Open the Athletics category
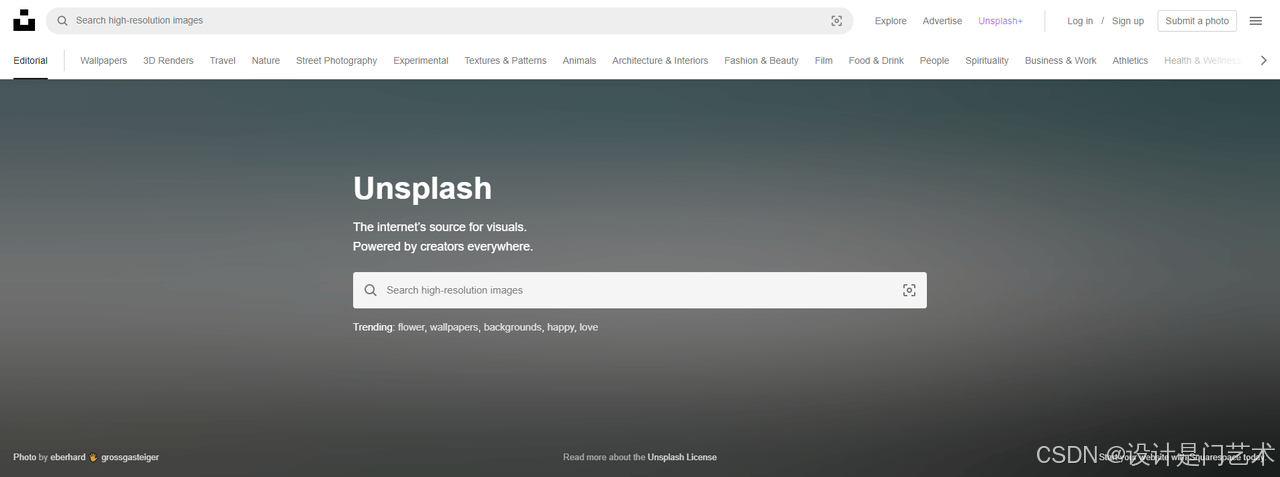The height and width of the screenshot is (477, 1280). 1130,60
